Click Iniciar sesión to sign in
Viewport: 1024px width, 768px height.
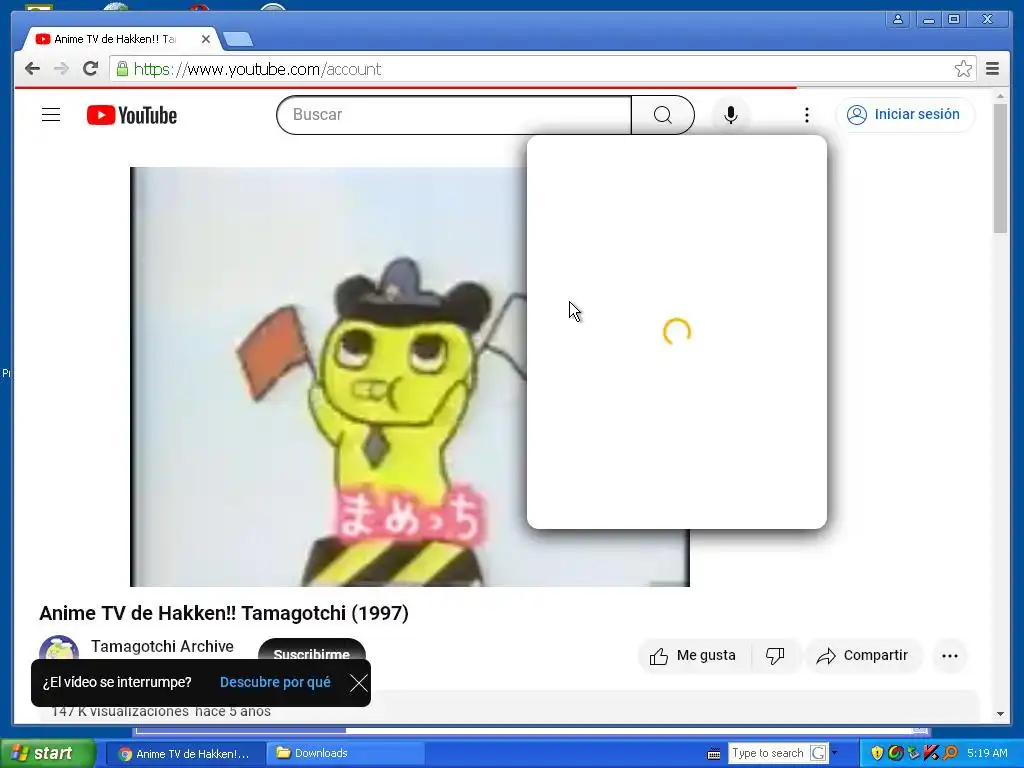[904, 115]
